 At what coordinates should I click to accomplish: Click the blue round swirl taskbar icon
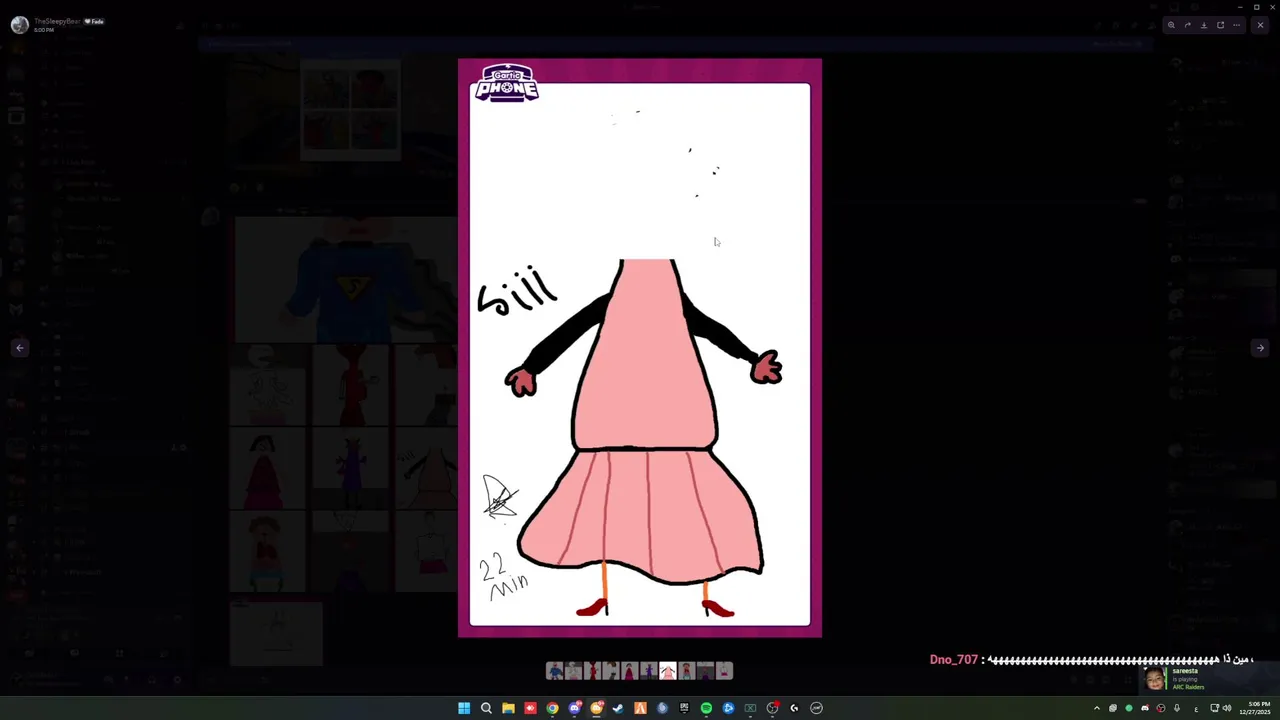[662, 708]
